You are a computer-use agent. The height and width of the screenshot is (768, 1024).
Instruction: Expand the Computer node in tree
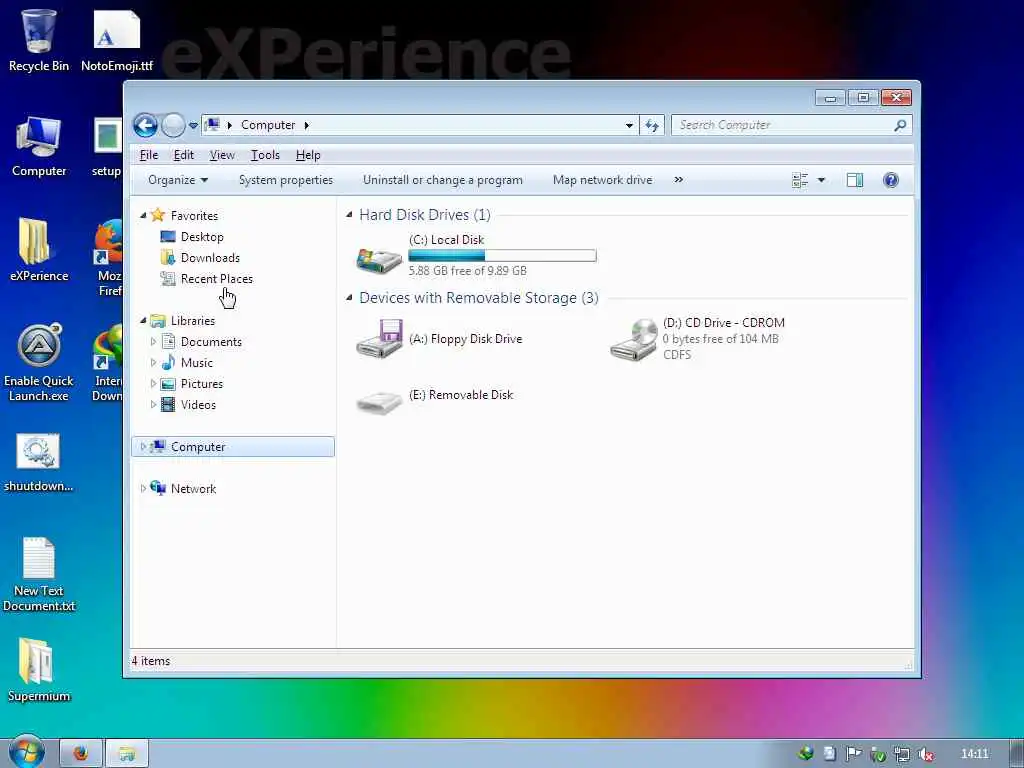tap(143, 447)
